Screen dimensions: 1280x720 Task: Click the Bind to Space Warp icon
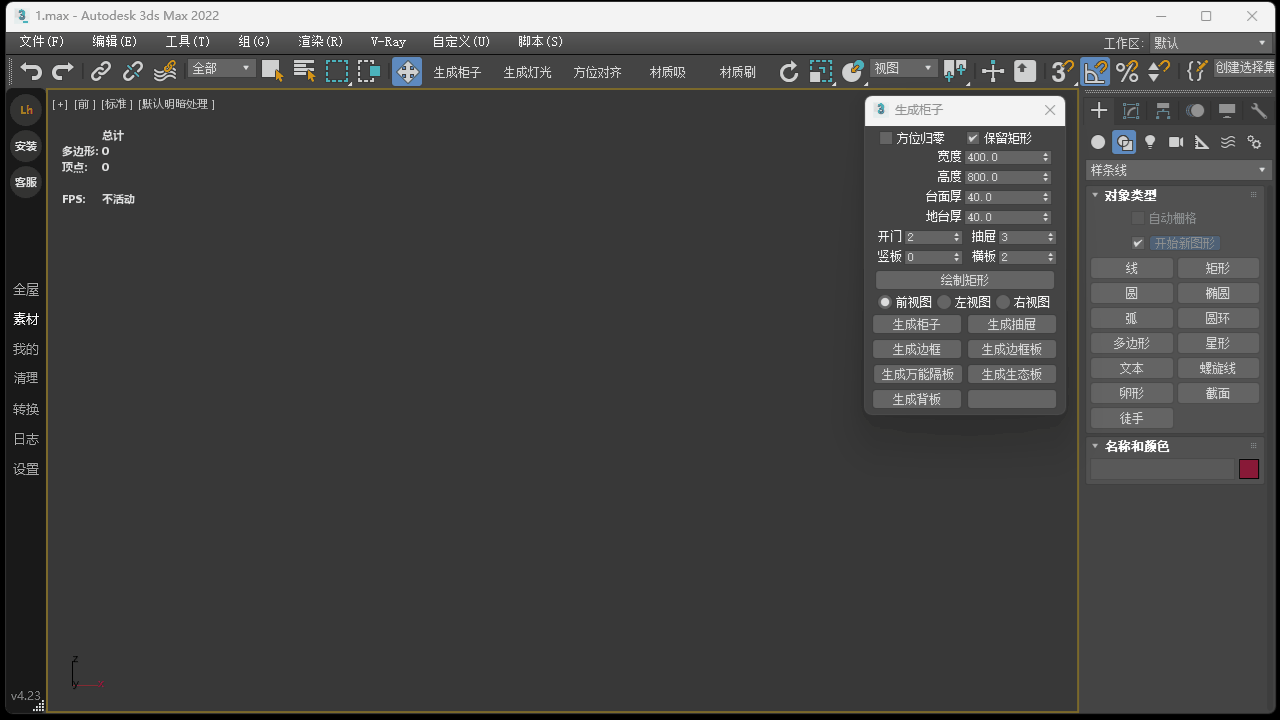pyautogui.click(x=165, y=71)
